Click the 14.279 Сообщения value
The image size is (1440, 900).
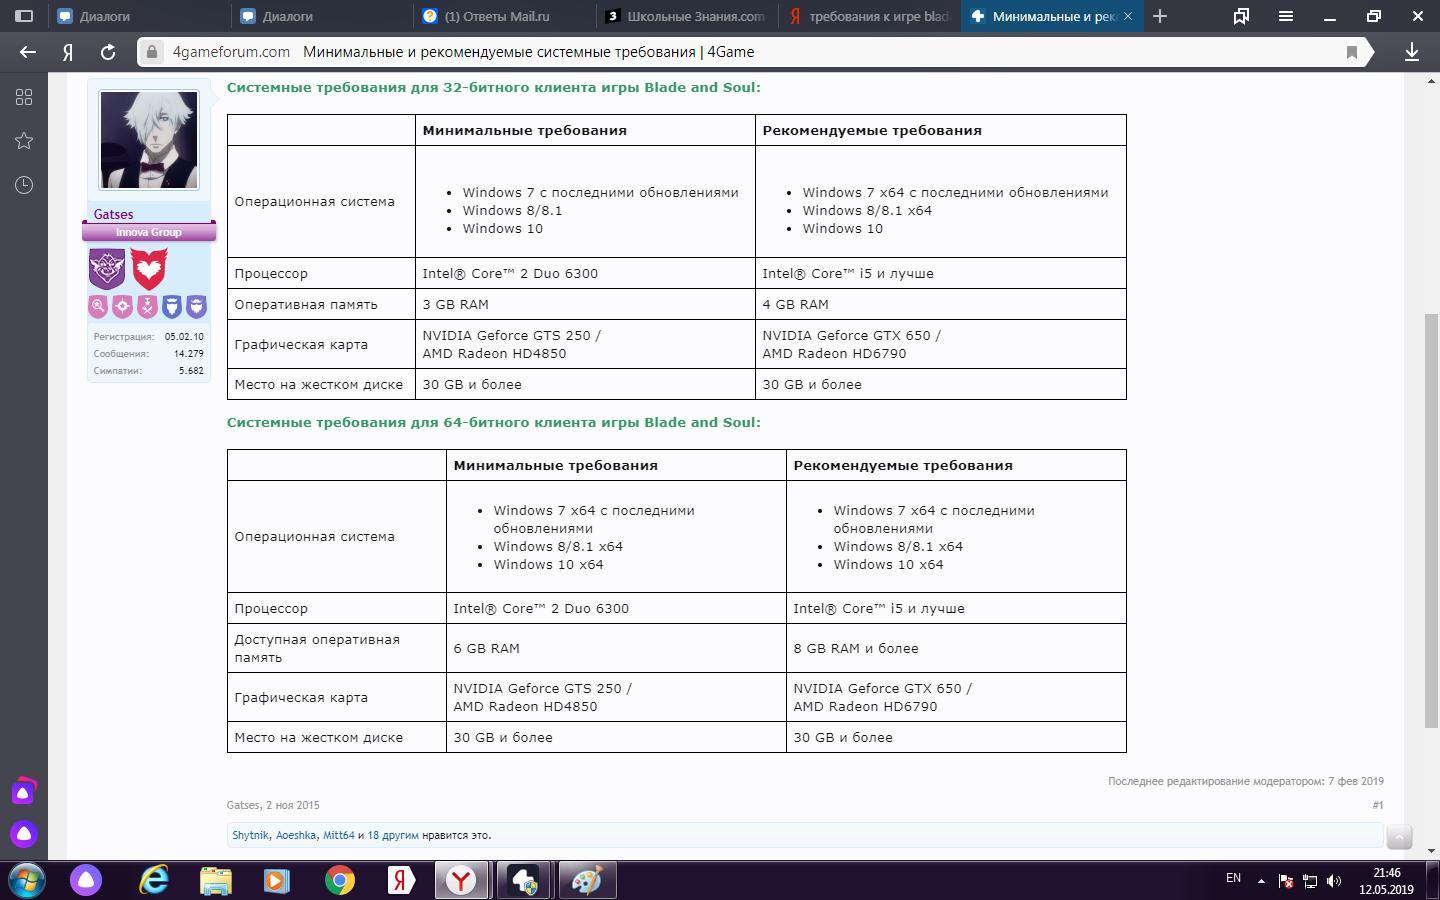(x=189, y=353)
